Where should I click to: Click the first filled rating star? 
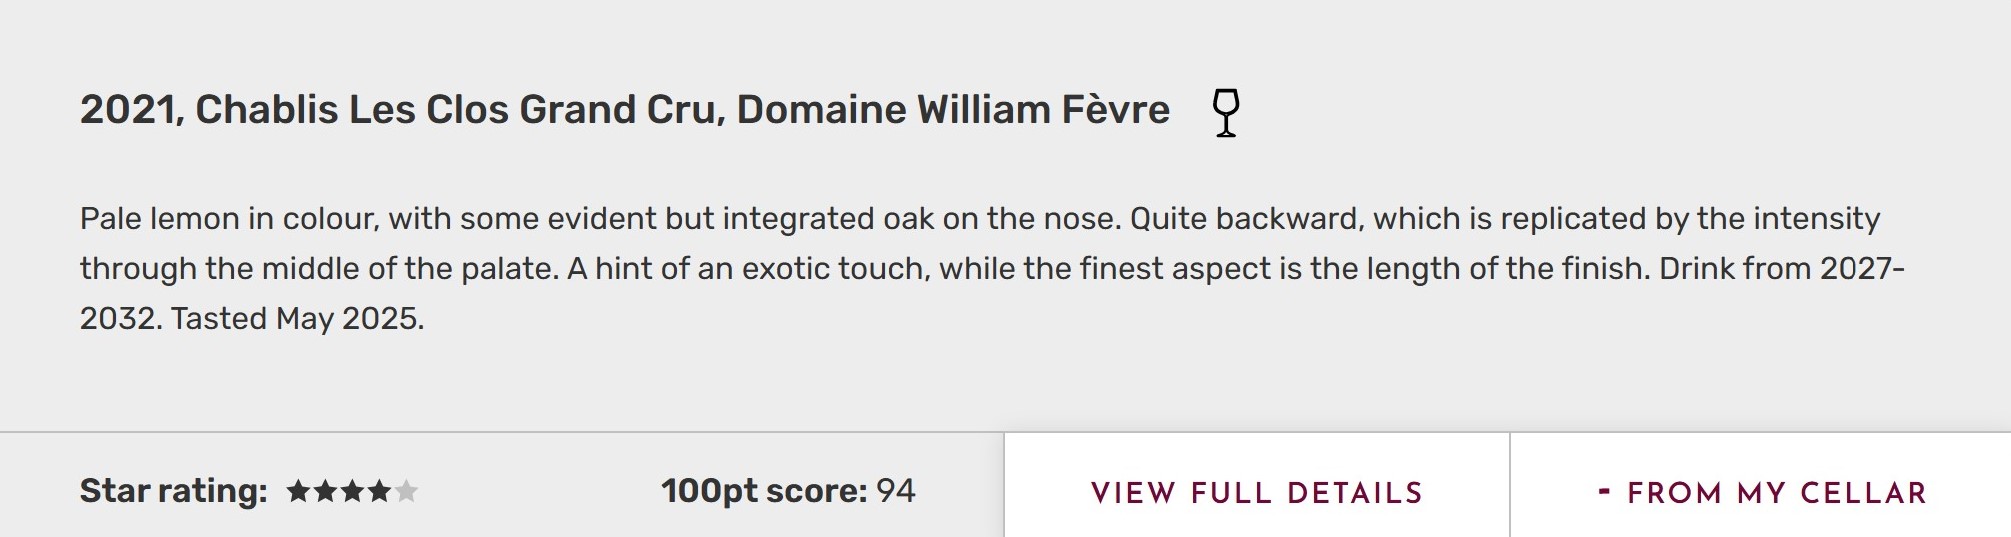click(x=298, y=491)
